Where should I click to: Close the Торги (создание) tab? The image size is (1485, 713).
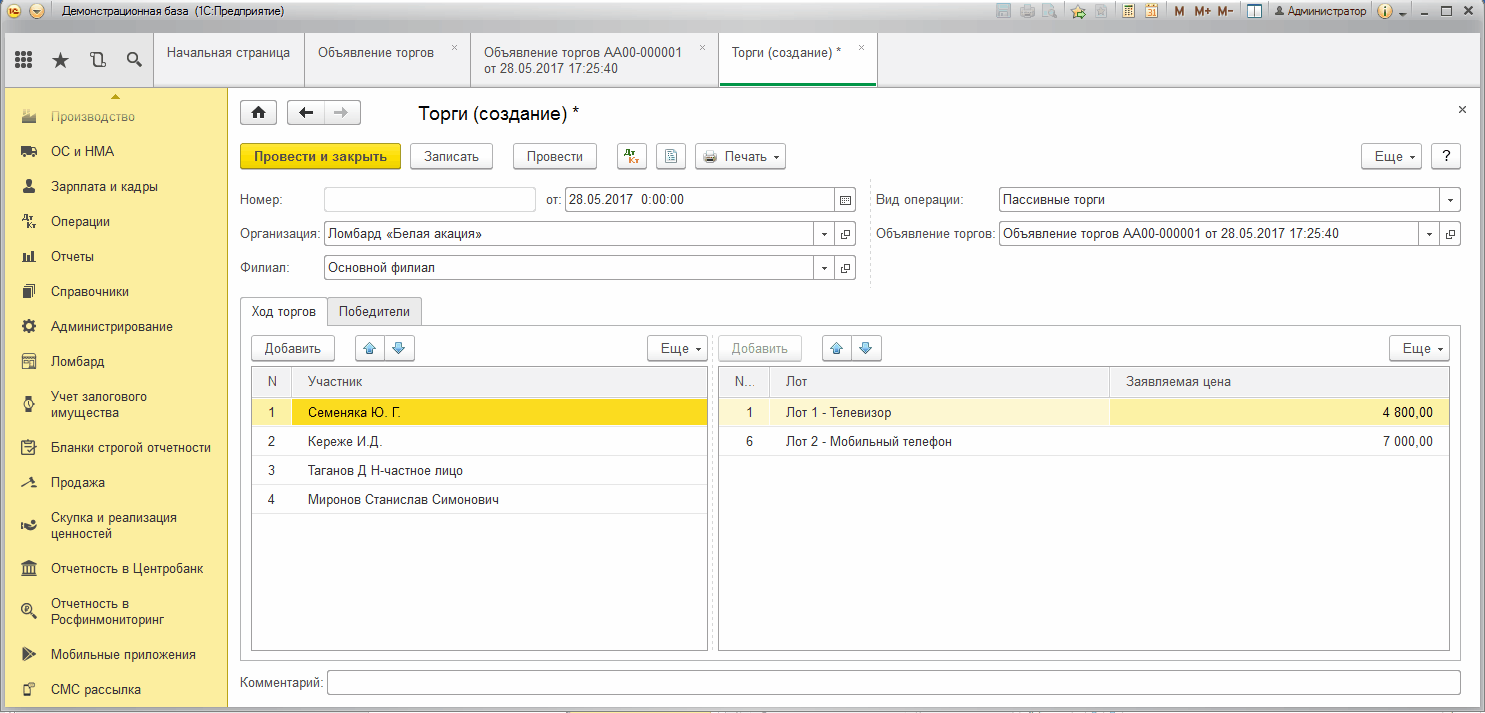[862, 47]
